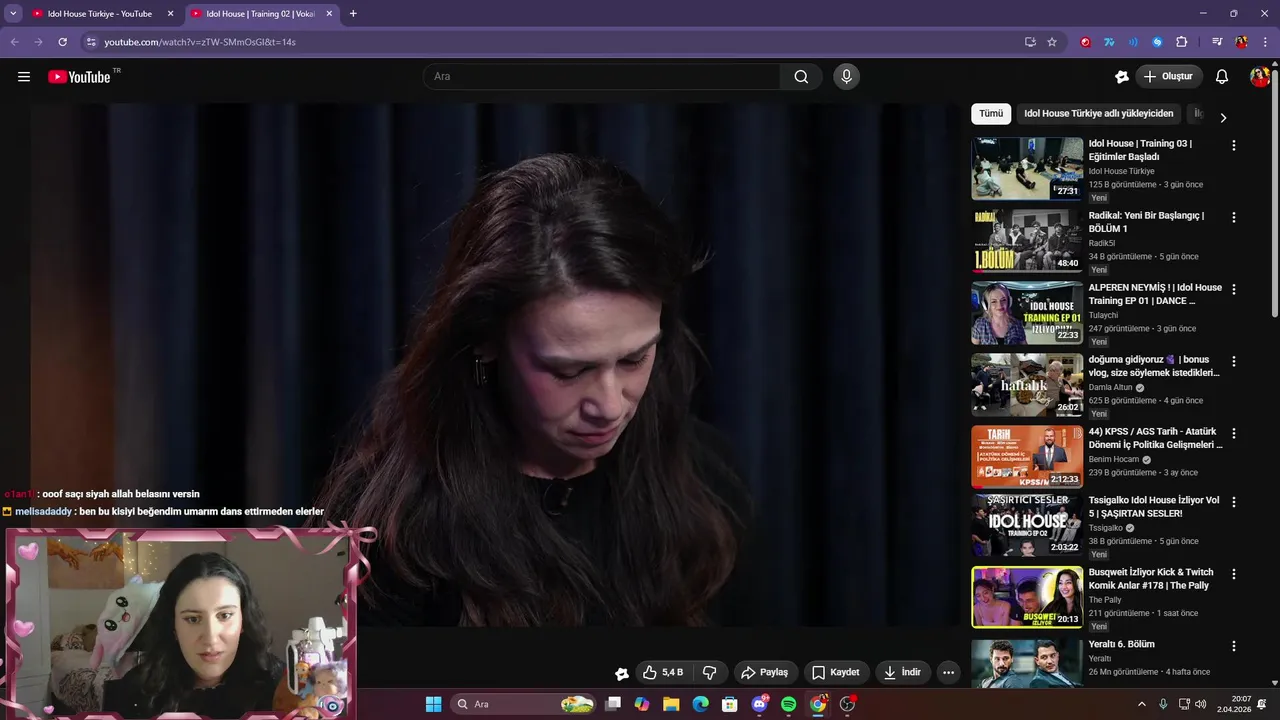
Task: Open Discord from the taskbar
Action: 759,704
